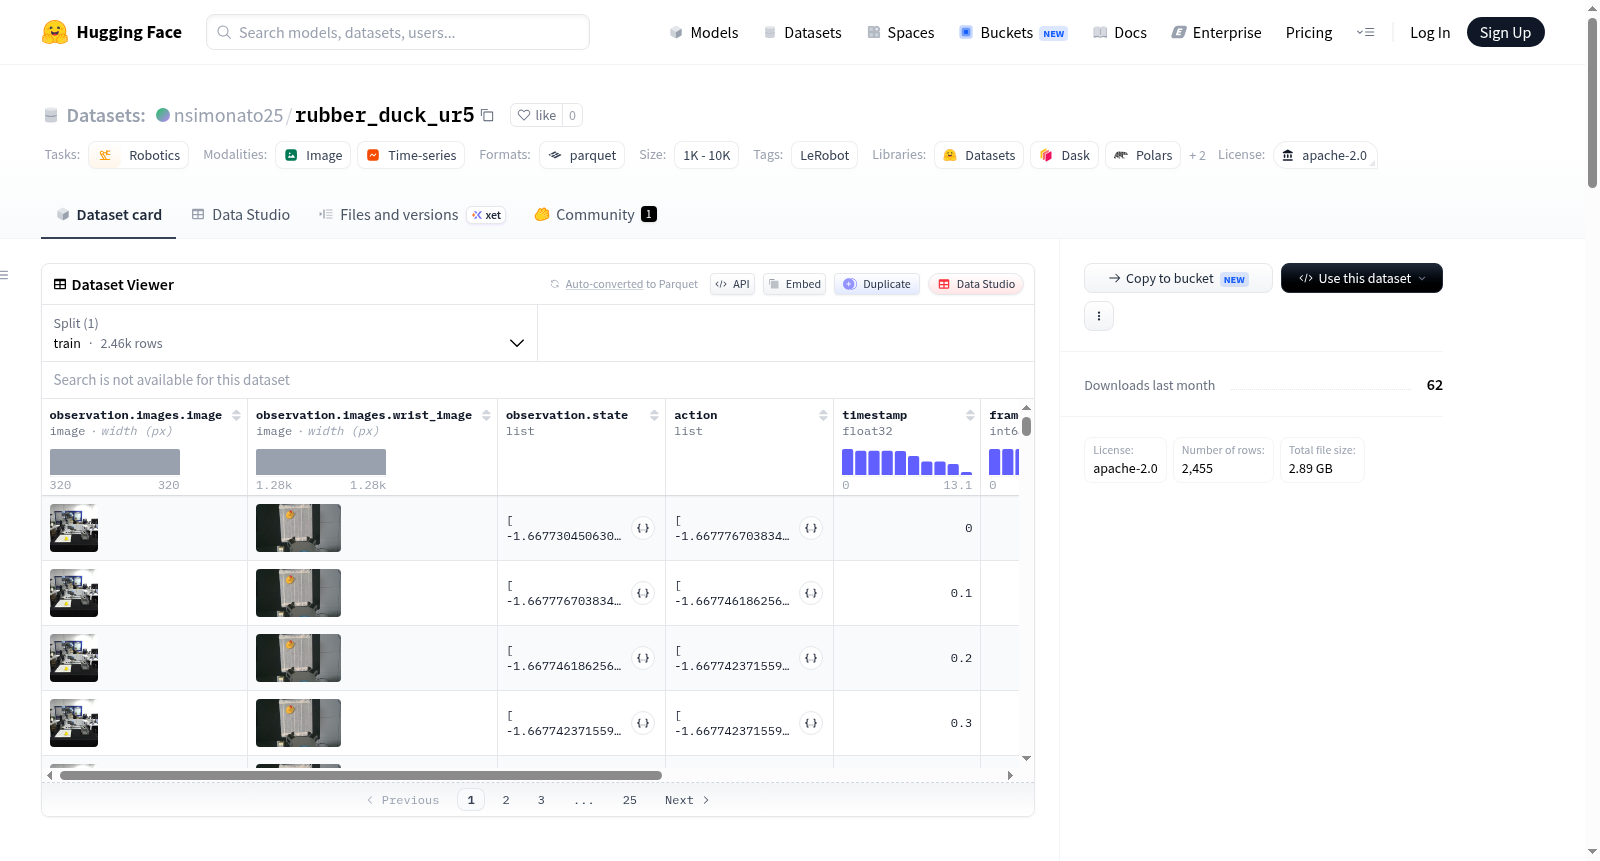Image resolution: width=1600 pixels, height=861 pixels.
Task: Click the Datasets breadcrumb icon
Action: click(51, 116)
